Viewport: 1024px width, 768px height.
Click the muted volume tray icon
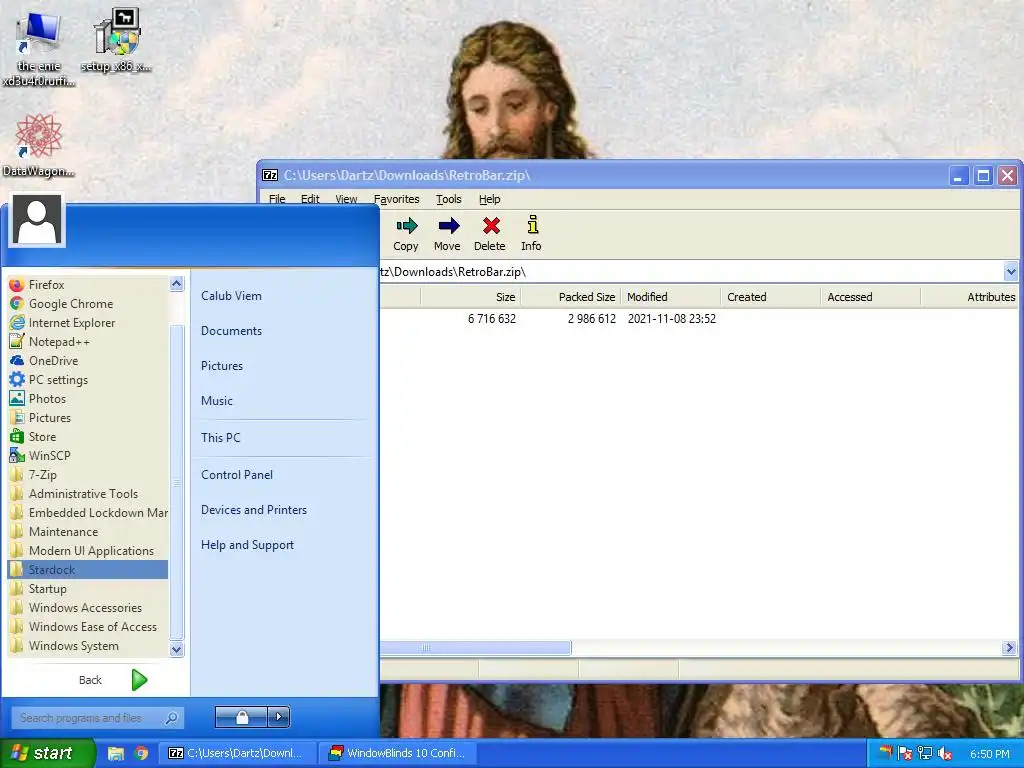[x=944, y=754]
